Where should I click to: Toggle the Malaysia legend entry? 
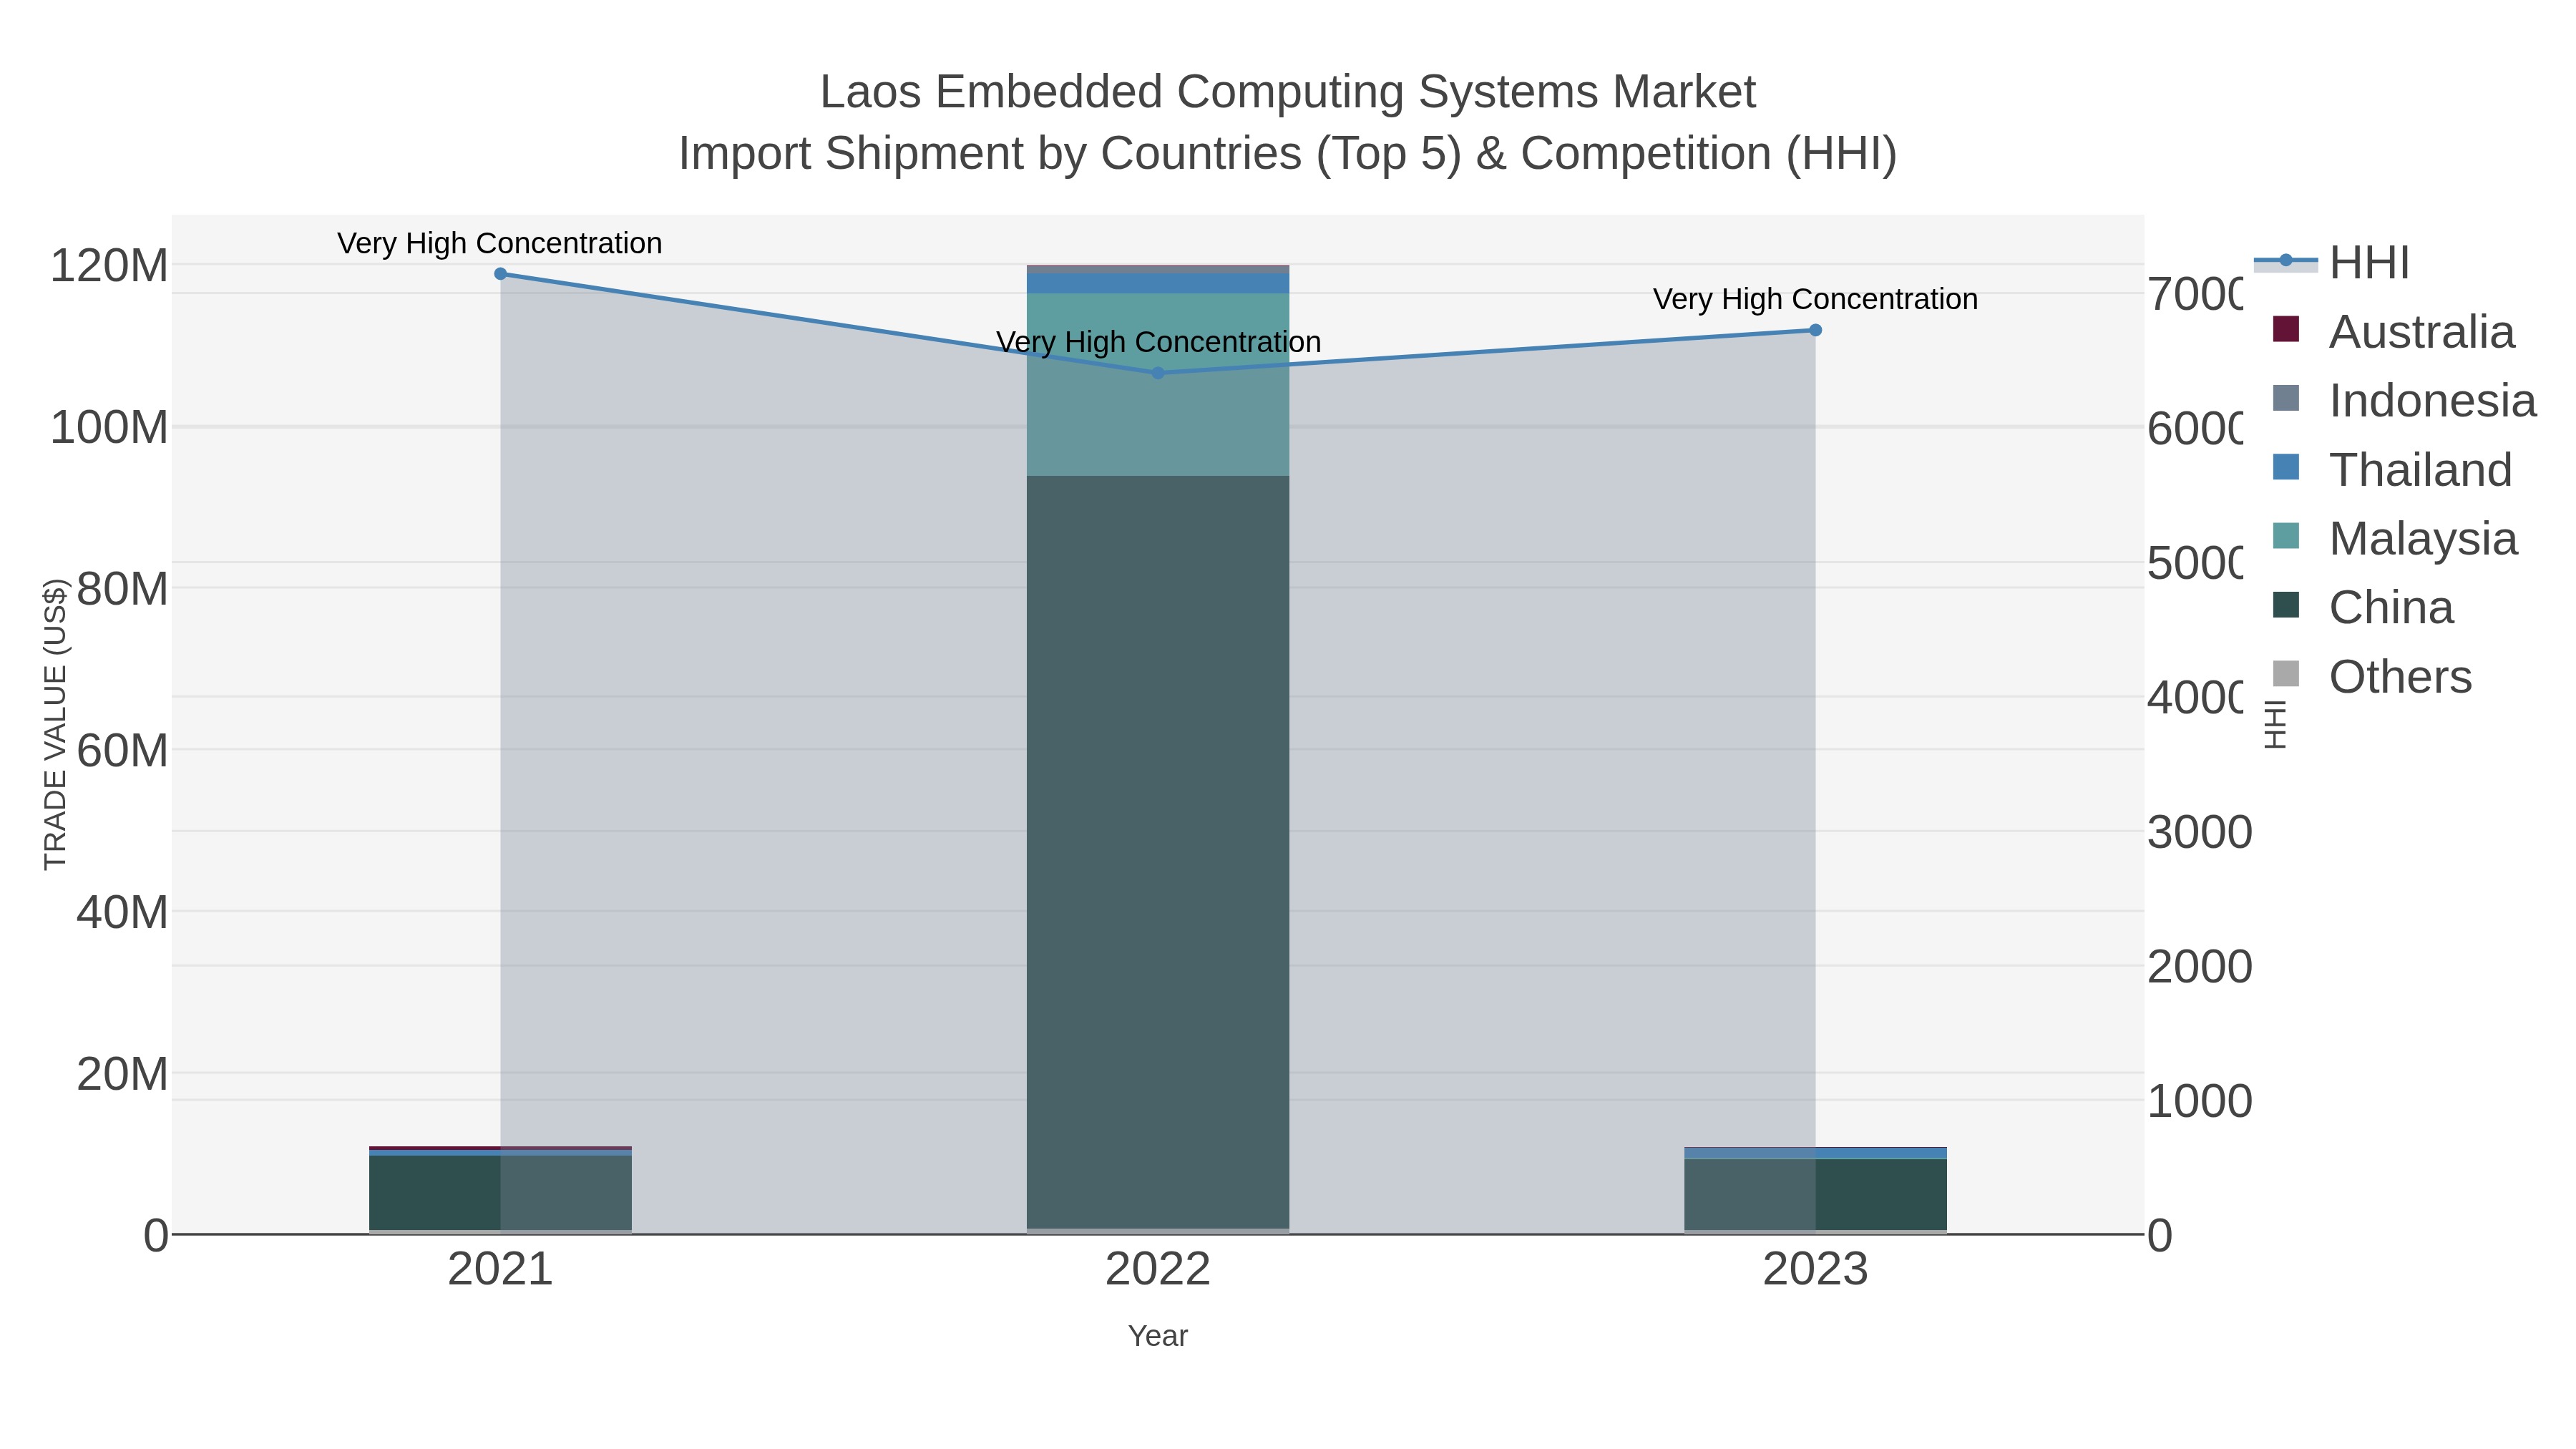tap(2394, 539)
